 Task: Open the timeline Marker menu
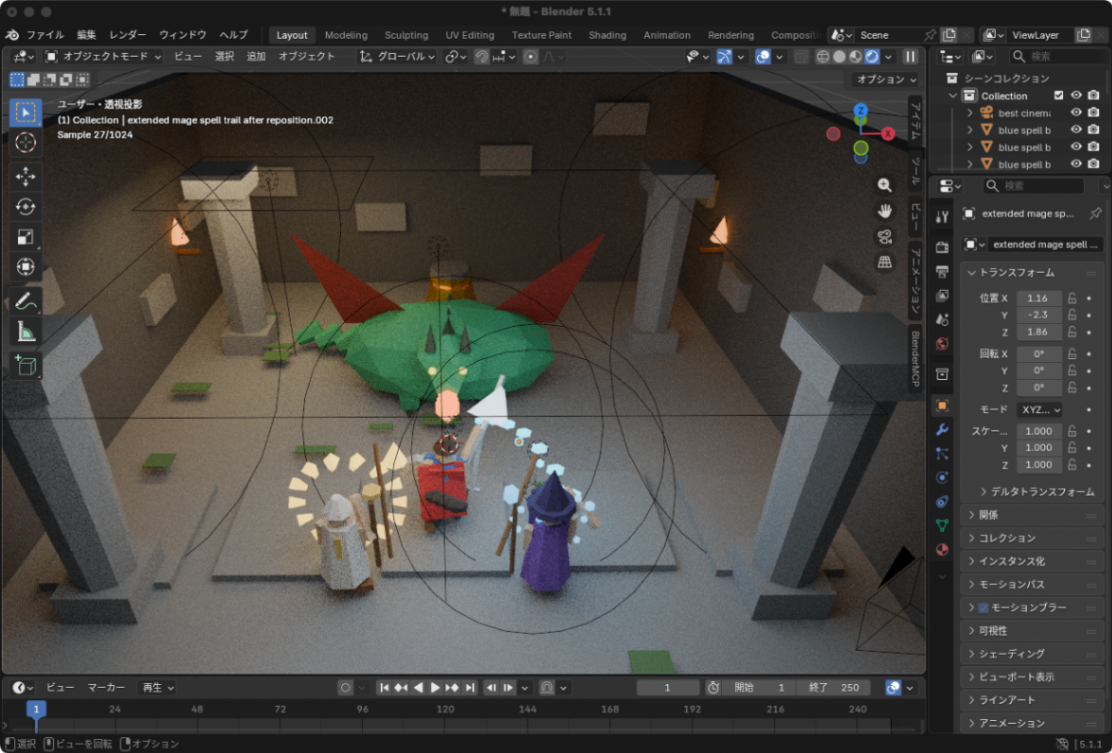[x=106, y=688]
